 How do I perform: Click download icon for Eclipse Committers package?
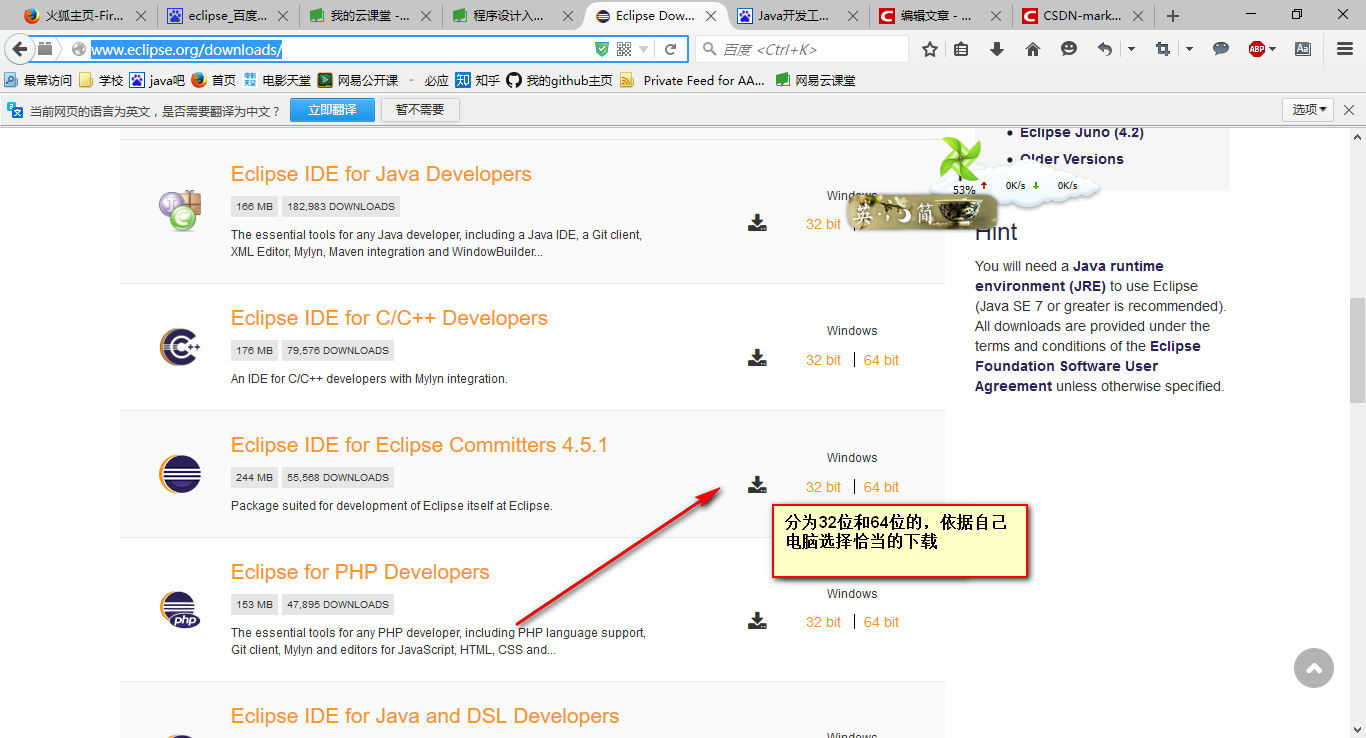(x=757, y=486)
